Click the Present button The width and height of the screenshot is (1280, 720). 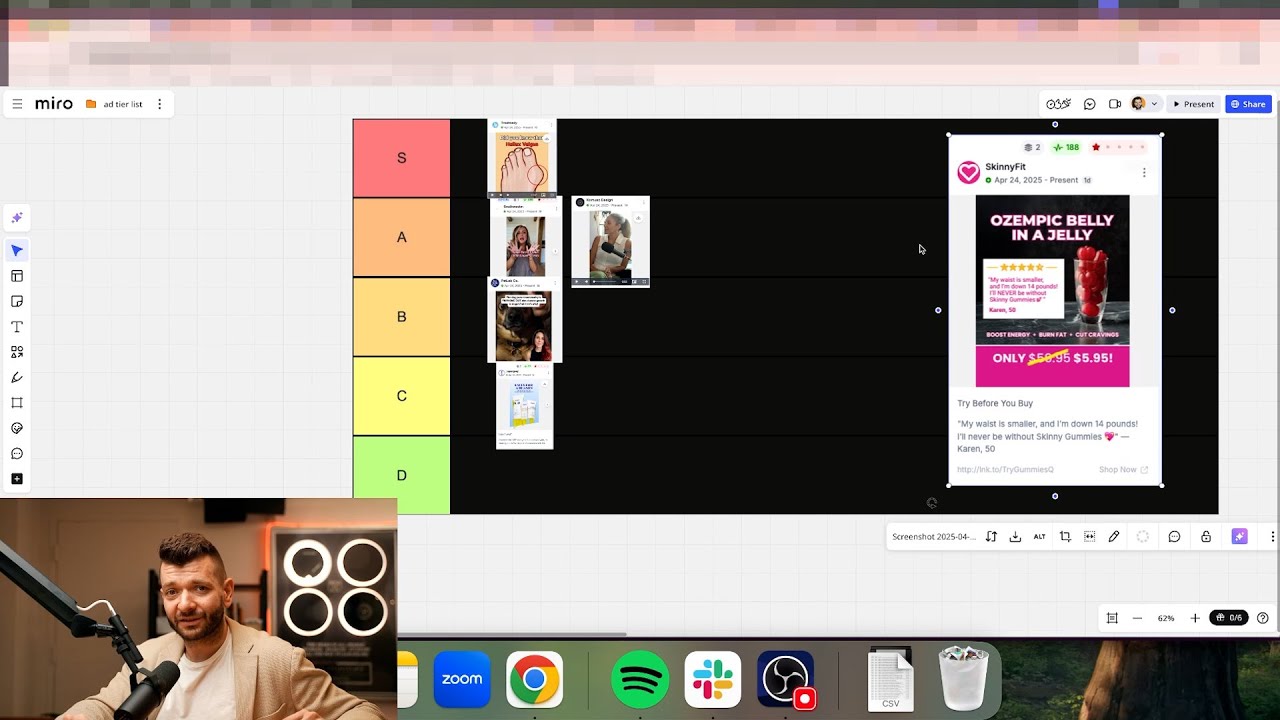1194,104
